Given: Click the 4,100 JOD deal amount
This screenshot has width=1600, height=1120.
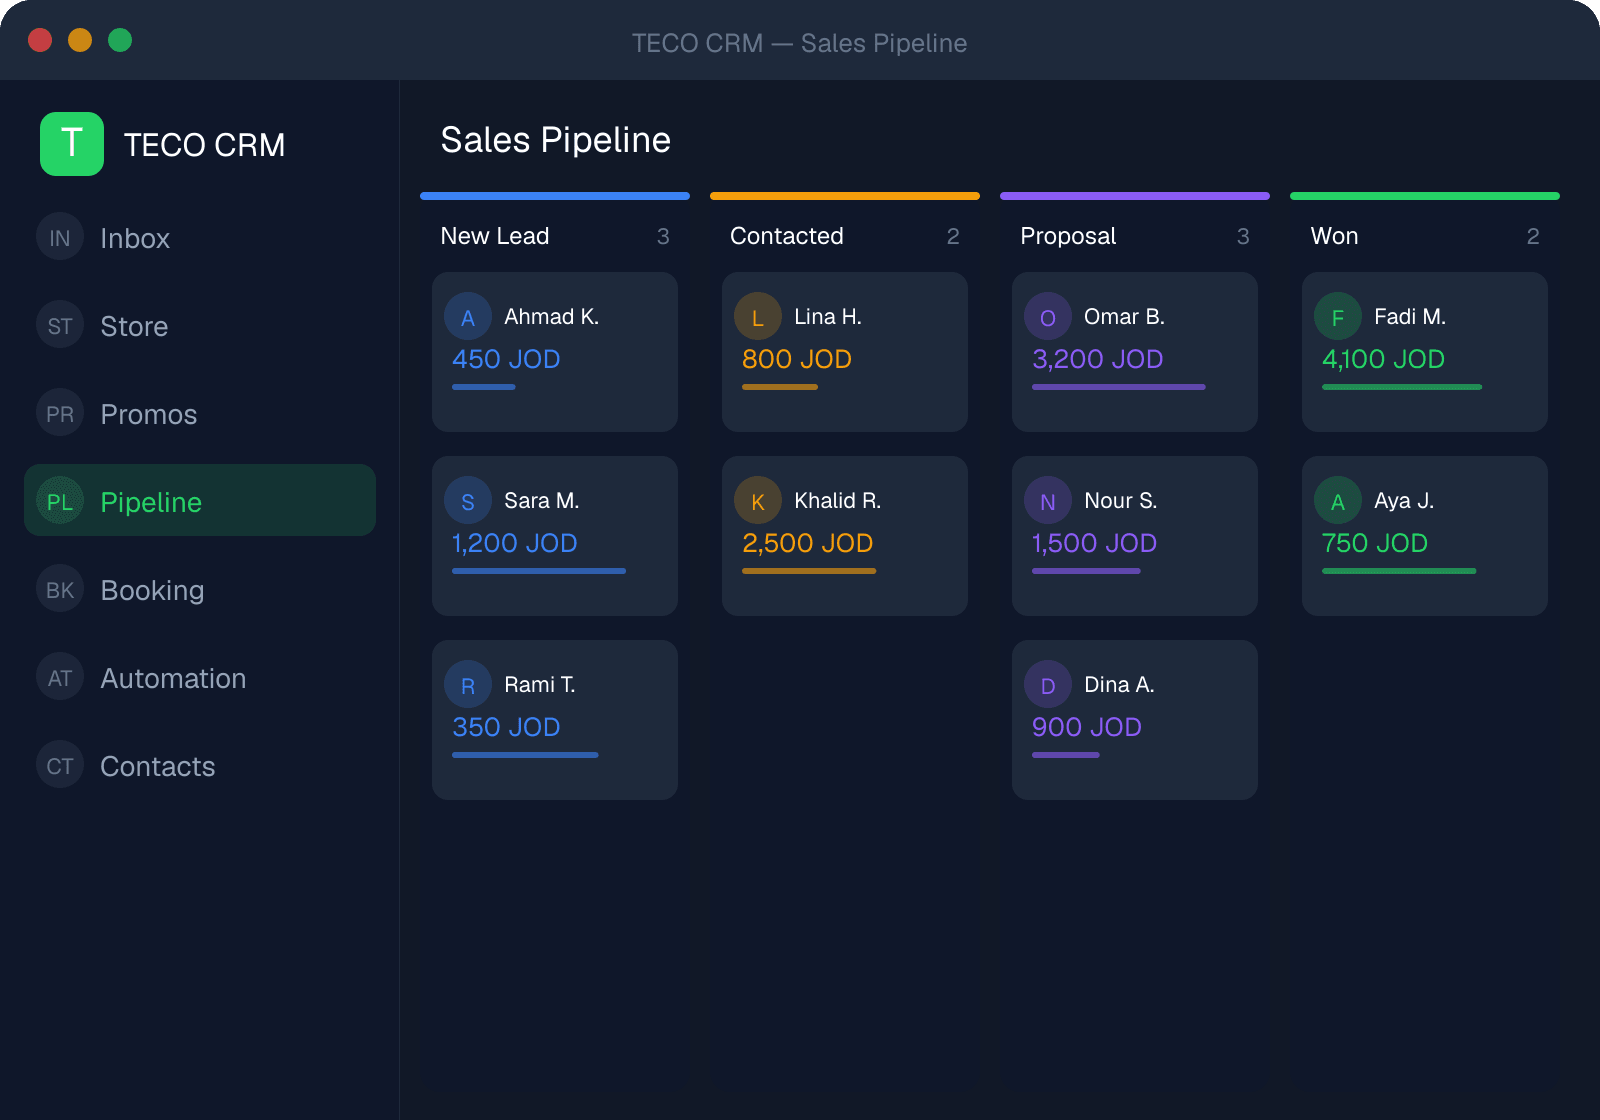Looking at the screenshot, I should tap(1383, 359).
